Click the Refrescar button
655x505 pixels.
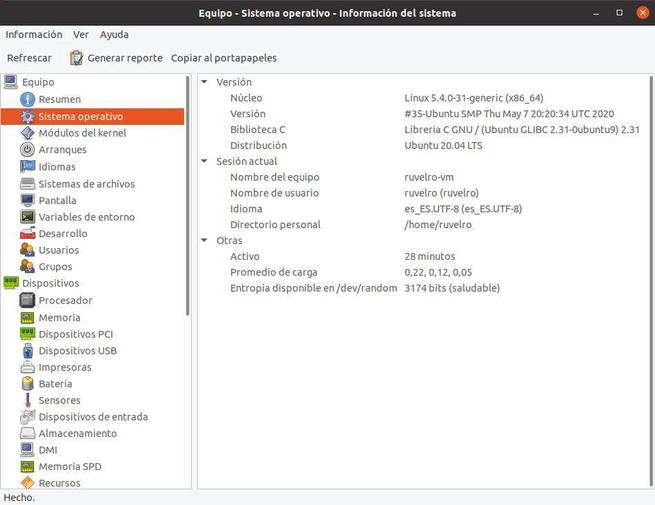[29, 58]
